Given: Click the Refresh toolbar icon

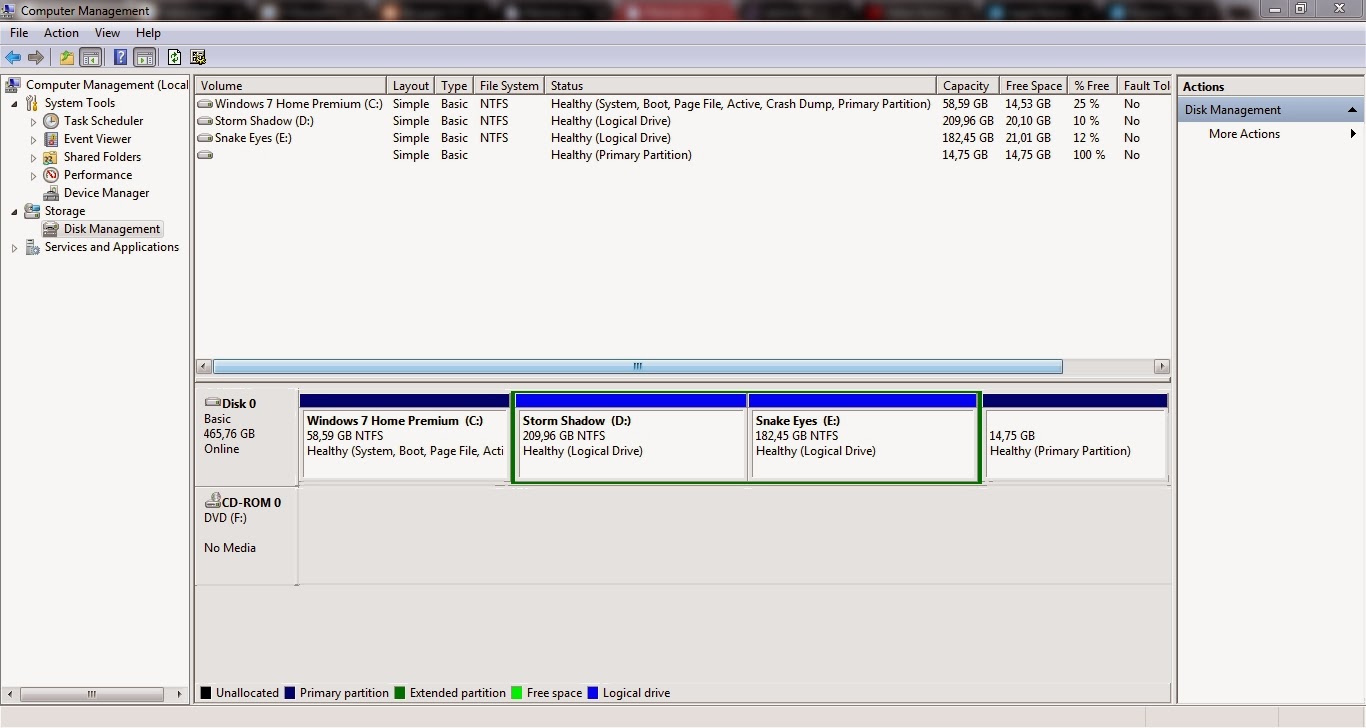Looking at the screenshot, I should [x=175, y=57].
